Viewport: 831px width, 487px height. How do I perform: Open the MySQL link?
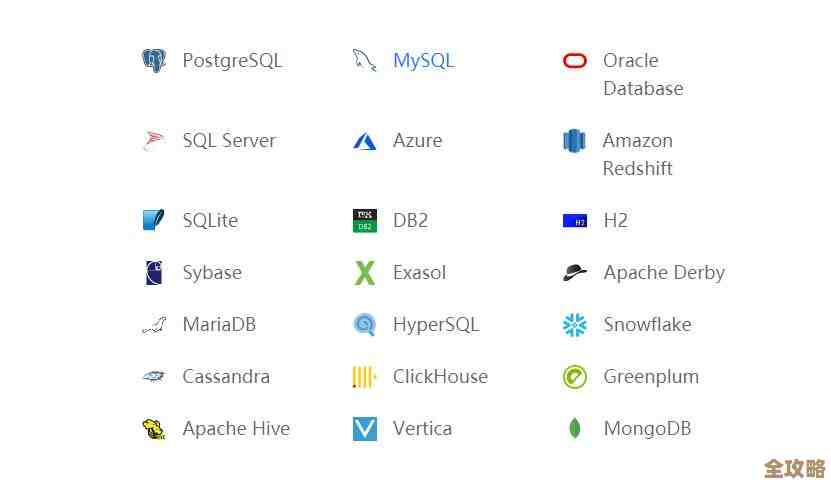pyautogui.click(x=423, y=61)
